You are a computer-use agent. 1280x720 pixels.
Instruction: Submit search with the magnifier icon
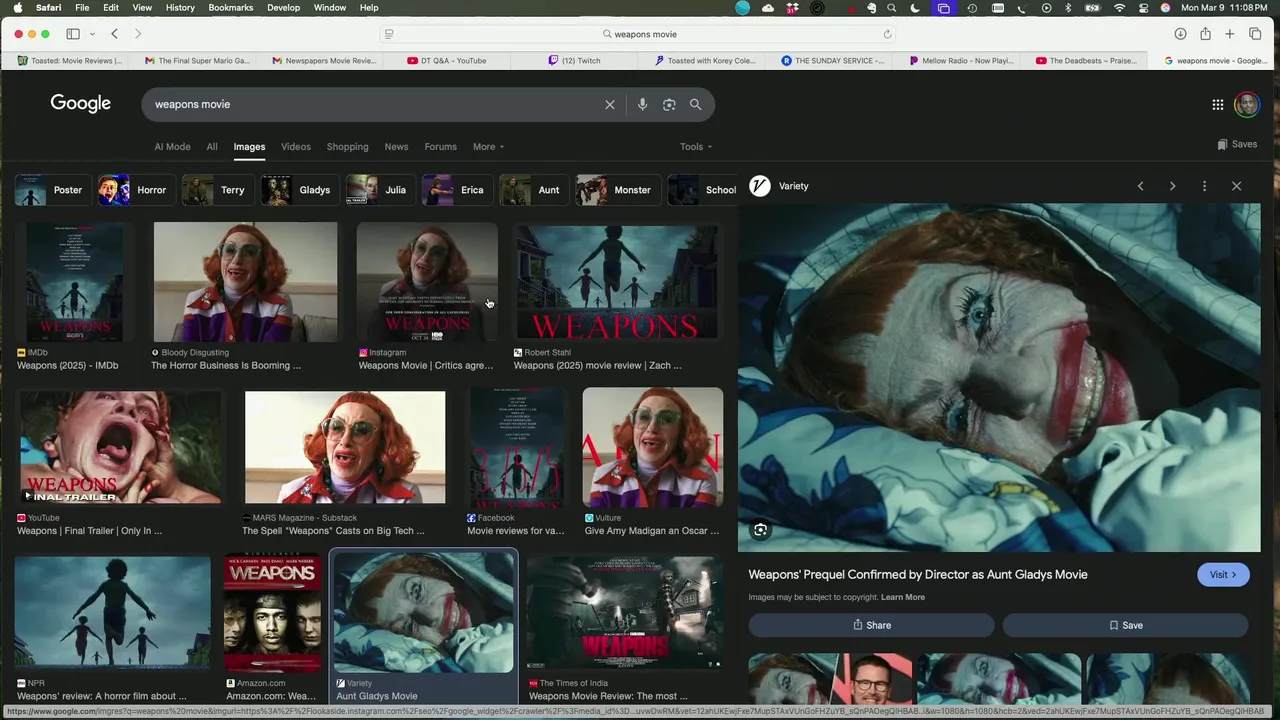[x=695, y=104]
